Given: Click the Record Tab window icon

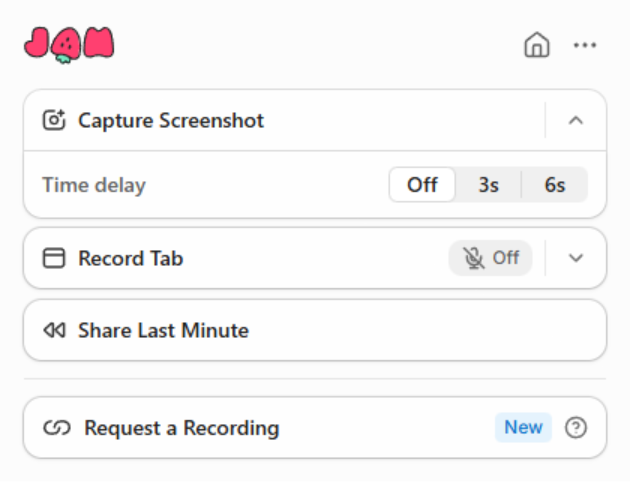Looking at the screenshot, I should 54,258.
